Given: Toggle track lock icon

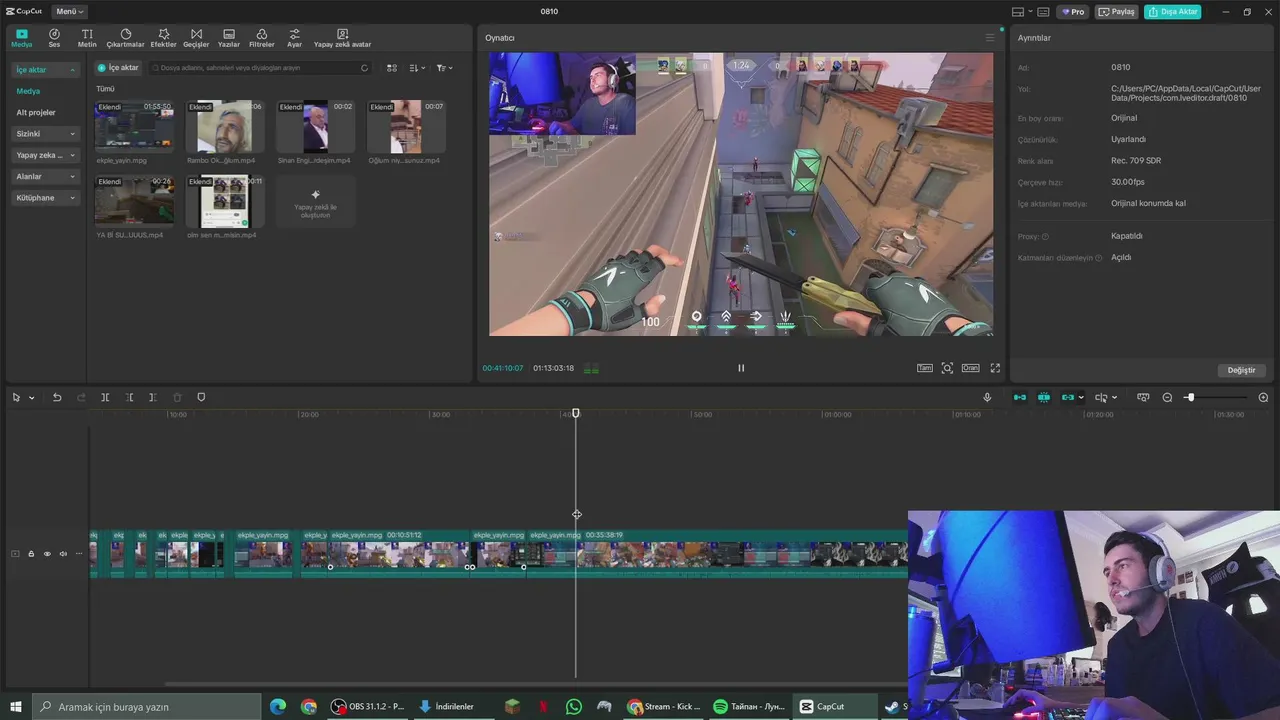Looking at the screenshot, I should (31, 554).
